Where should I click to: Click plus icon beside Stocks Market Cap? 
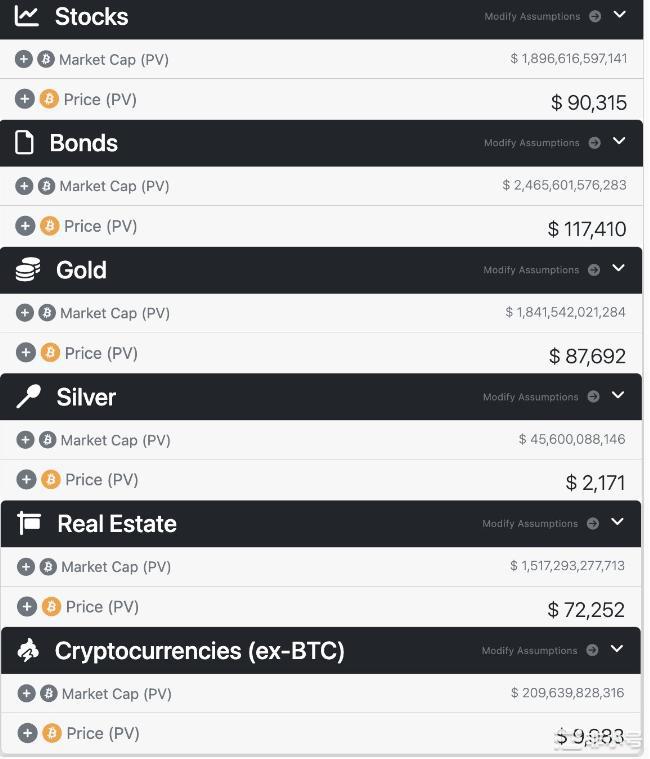tap(24, 59)
